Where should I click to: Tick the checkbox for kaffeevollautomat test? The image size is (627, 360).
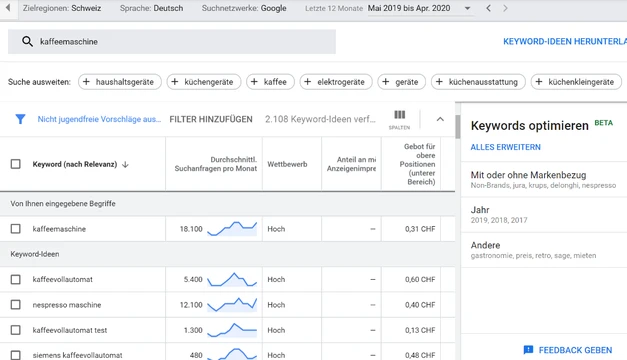click(x=16, y=330)
